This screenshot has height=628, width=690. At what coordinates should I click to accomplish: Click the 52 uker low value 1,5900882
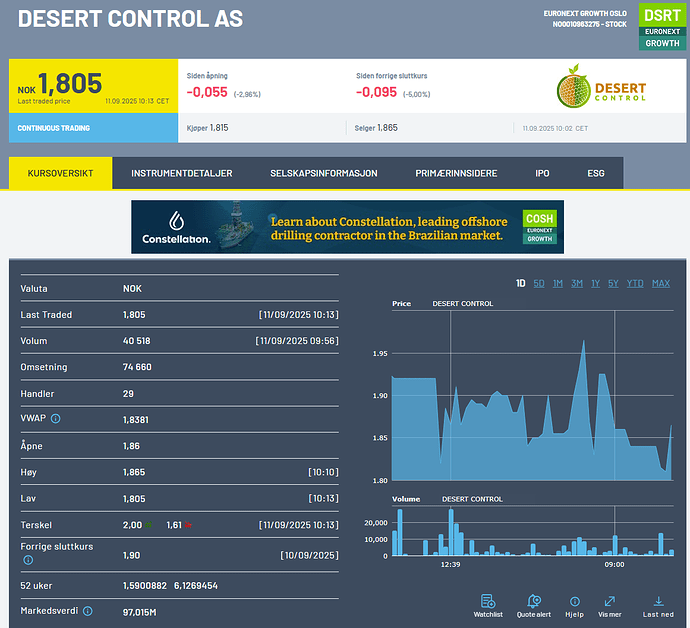145,586
